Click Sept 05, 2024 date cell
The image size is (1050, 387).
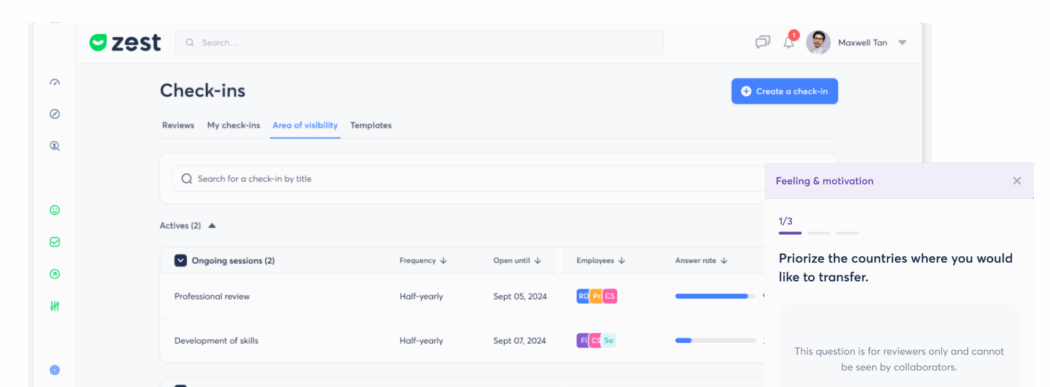tap(520, 296)
